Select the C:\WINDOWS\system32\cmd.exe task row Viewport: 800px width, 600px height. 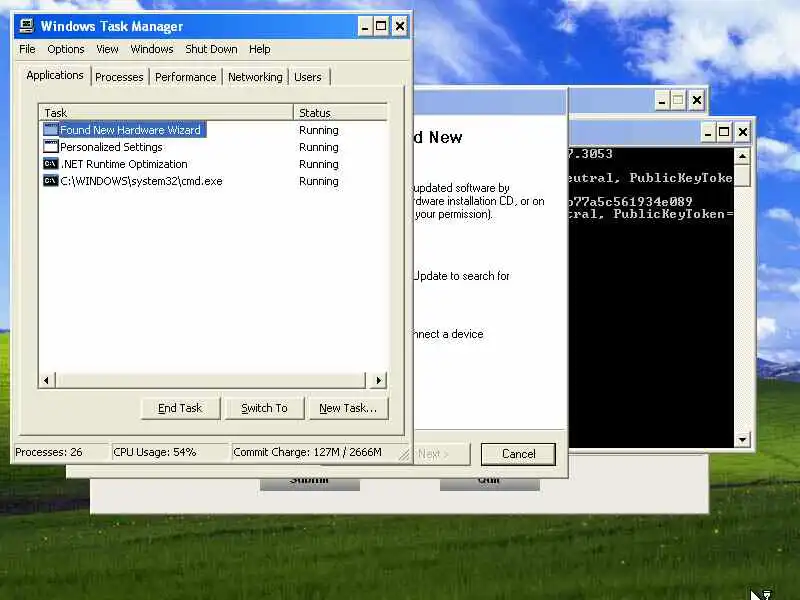[213, 181]
